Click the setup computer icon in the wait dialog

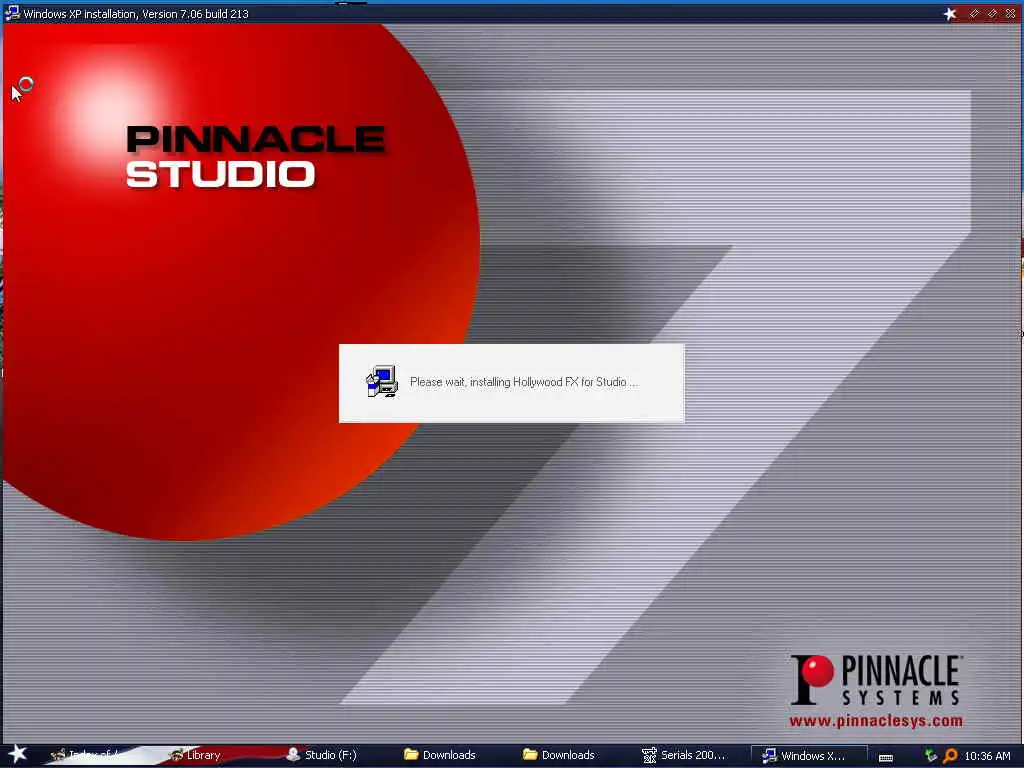tap(381, 381)
